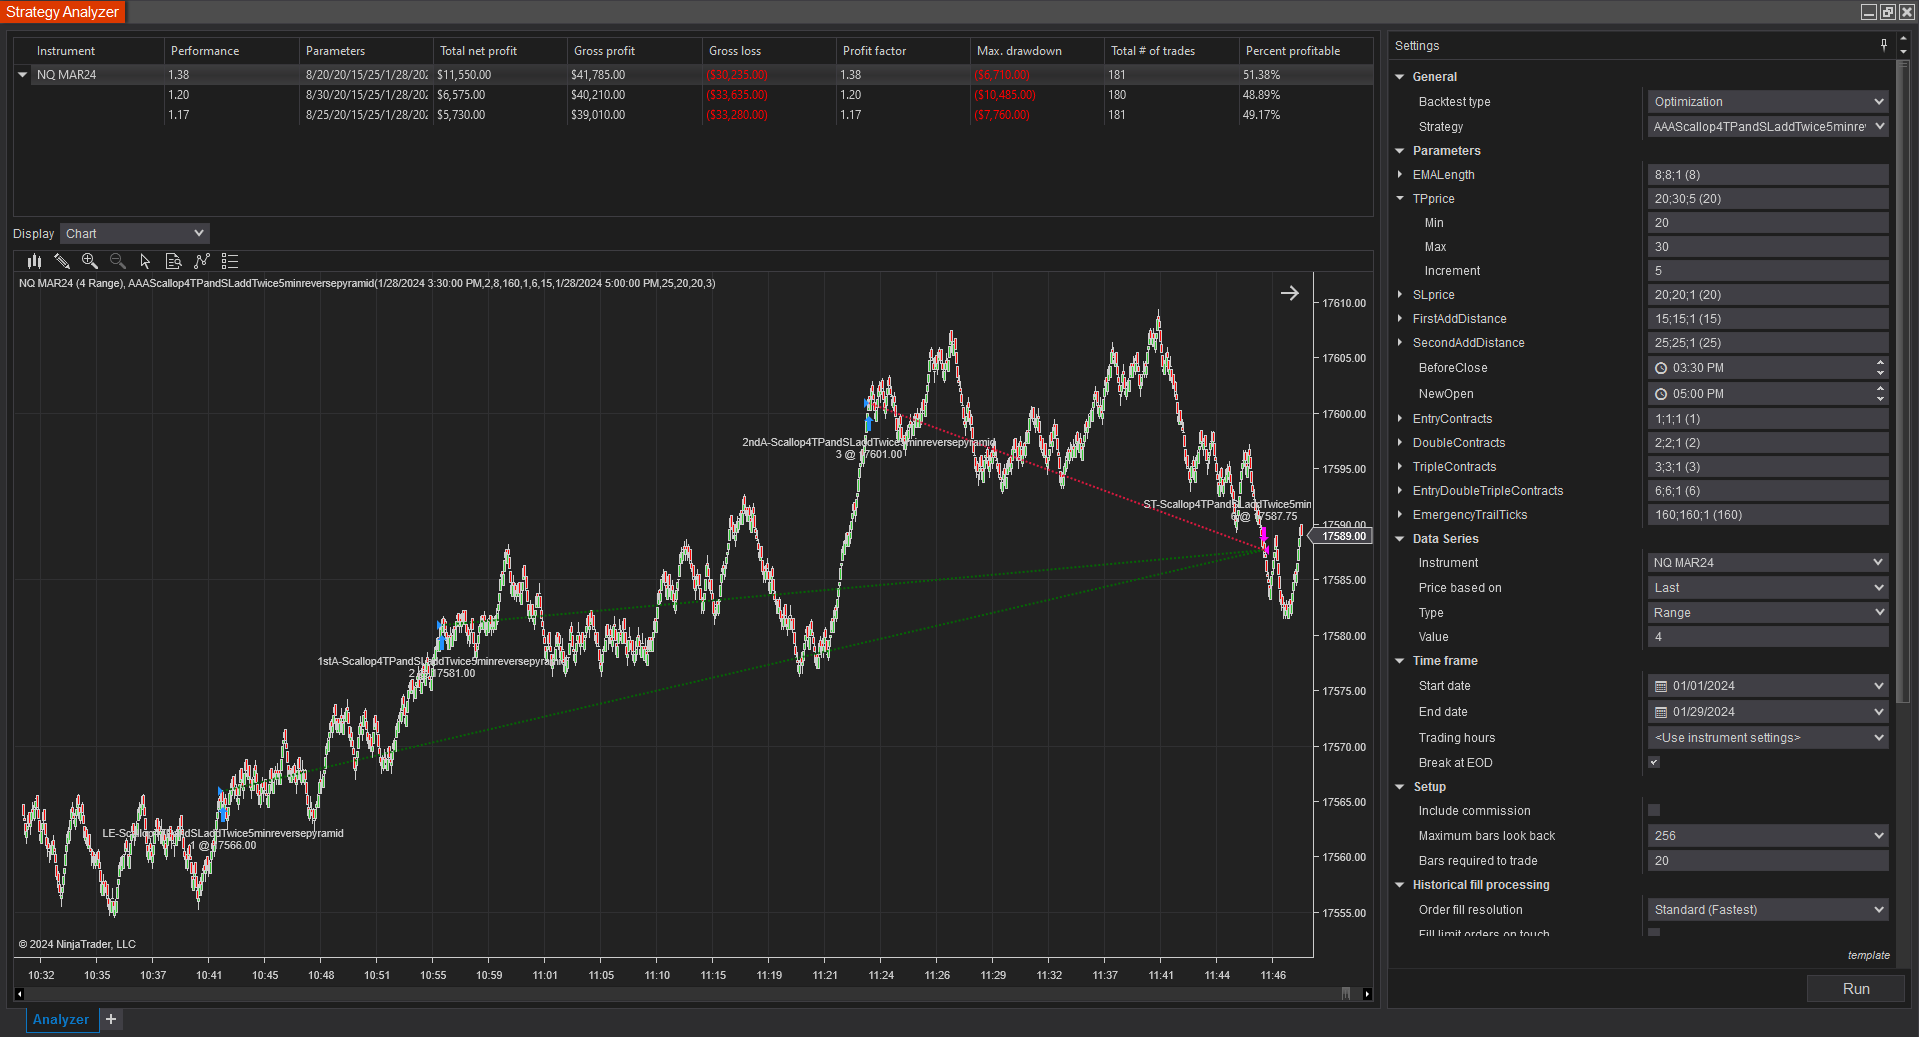Select the cursor pointer tool
Screen dimensions: 1919x1037
pyautogui.click(x=146, y=261)
